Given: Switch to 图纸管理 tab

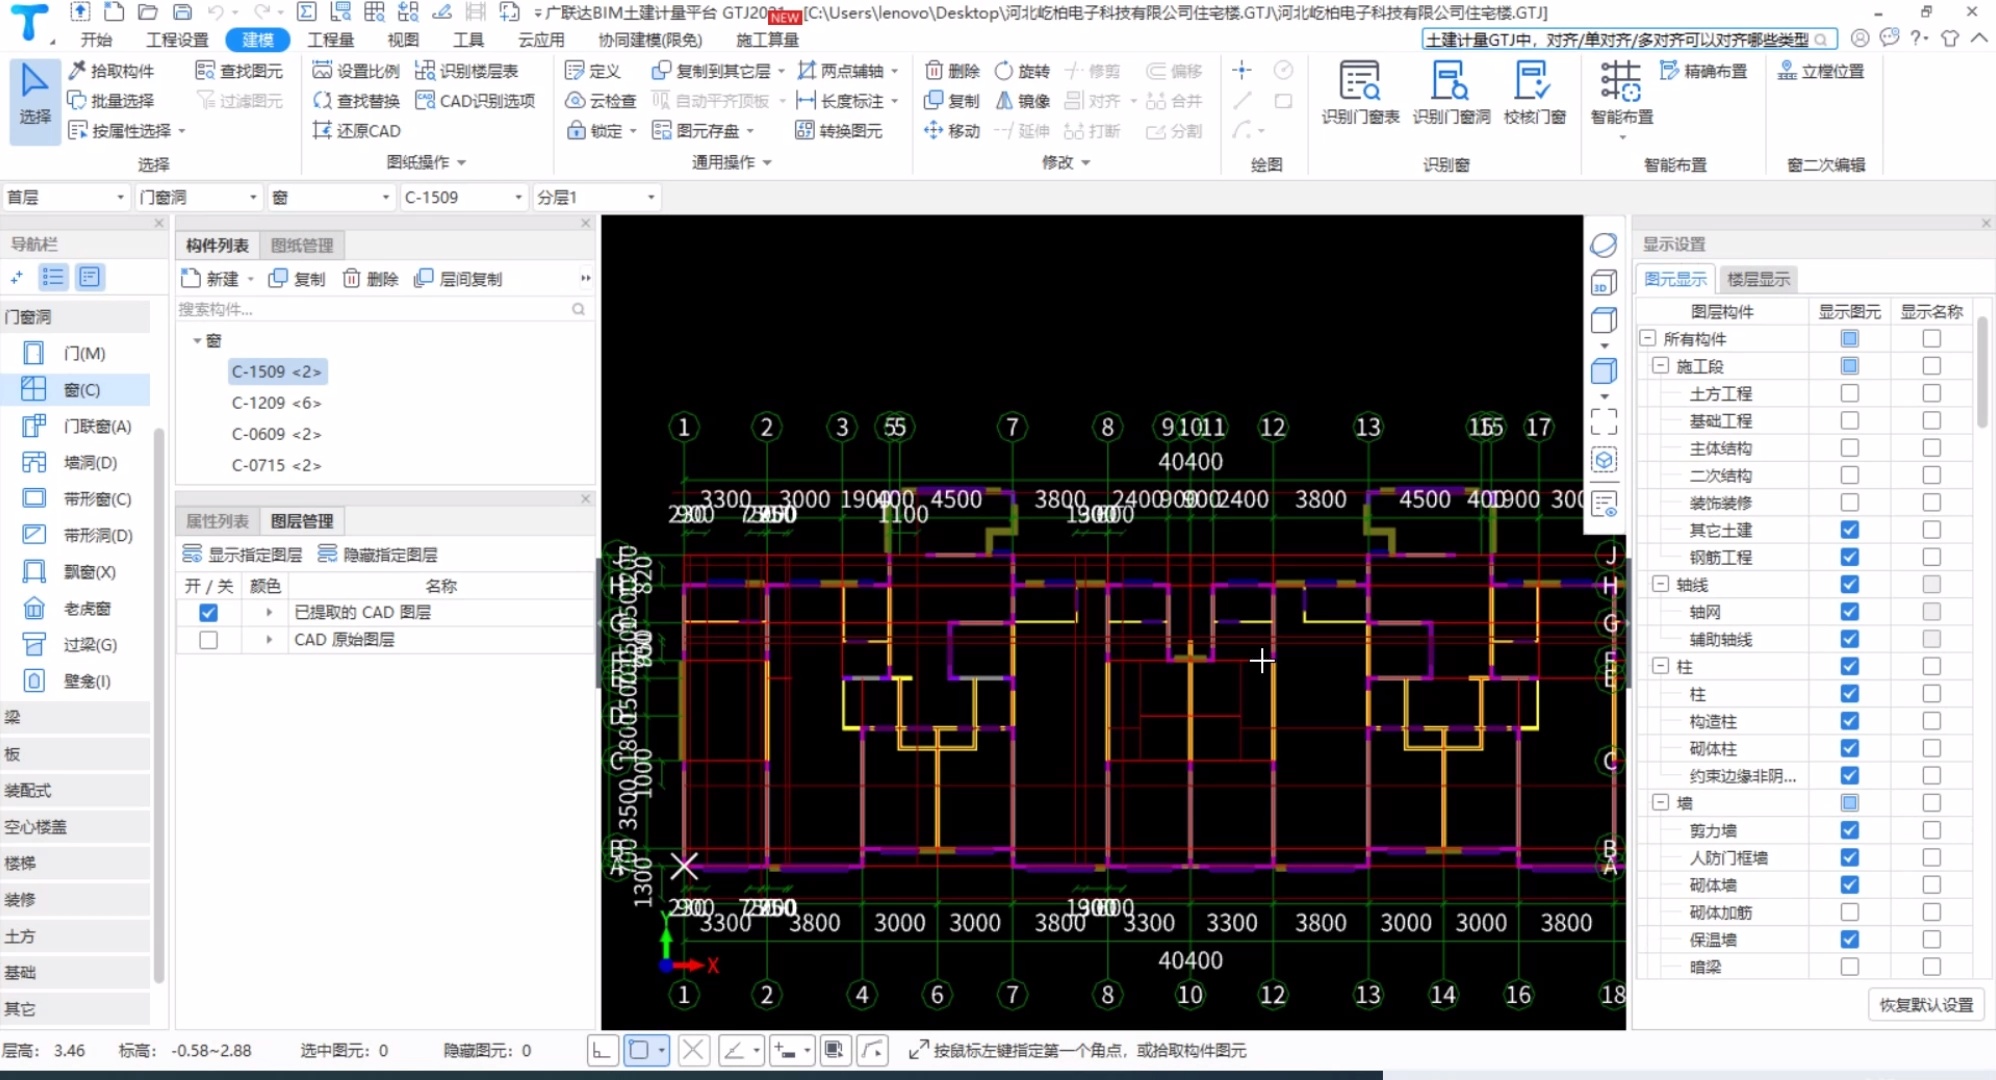Looking at the screenshot, I should tap(302, 245).
